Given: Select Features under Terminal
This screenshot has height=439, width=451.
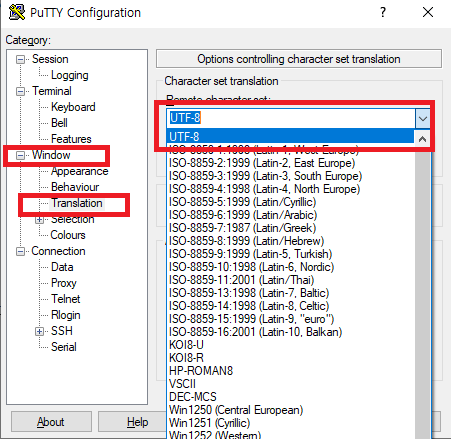Looking at the screenshot, I should [71, 139].
